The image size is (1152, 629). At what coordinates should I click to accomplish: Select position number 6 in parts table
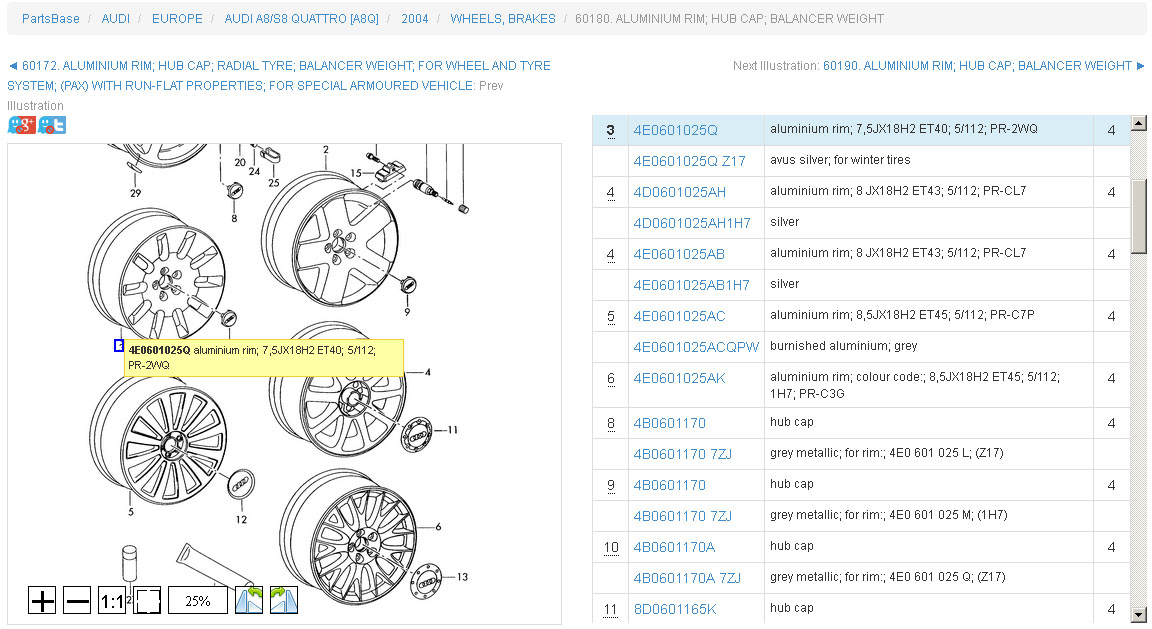click(x=611, y=378)
